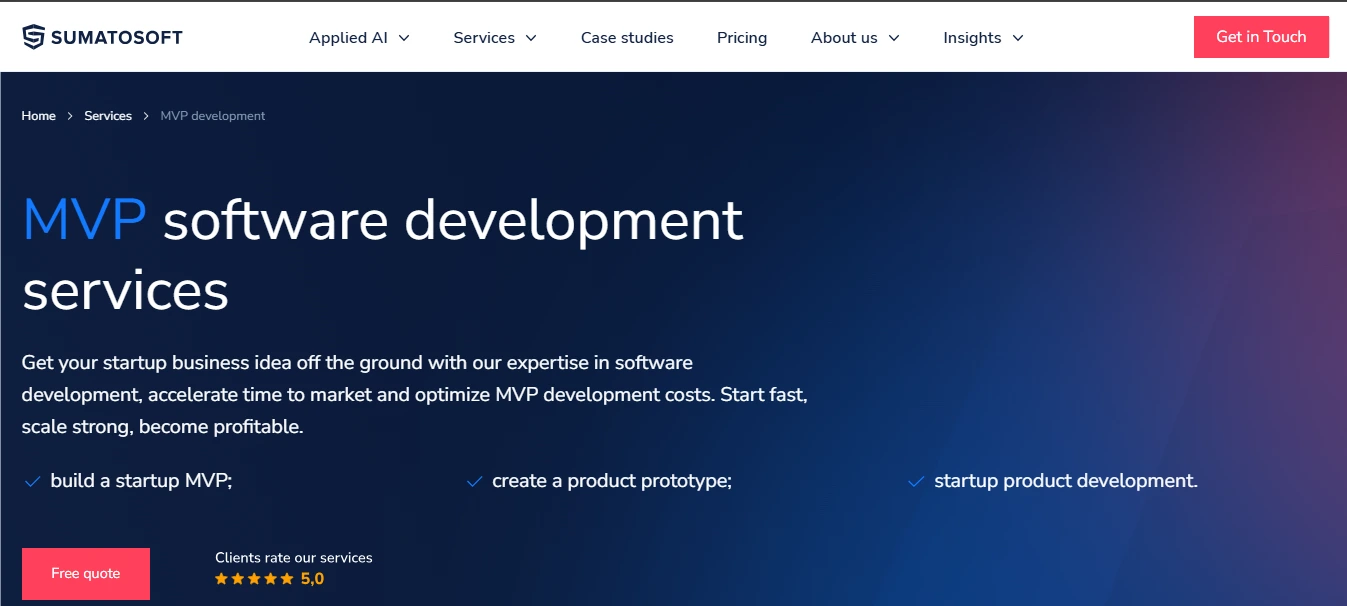
Task: Go to the Pricing page
Action: click(742, 38)
